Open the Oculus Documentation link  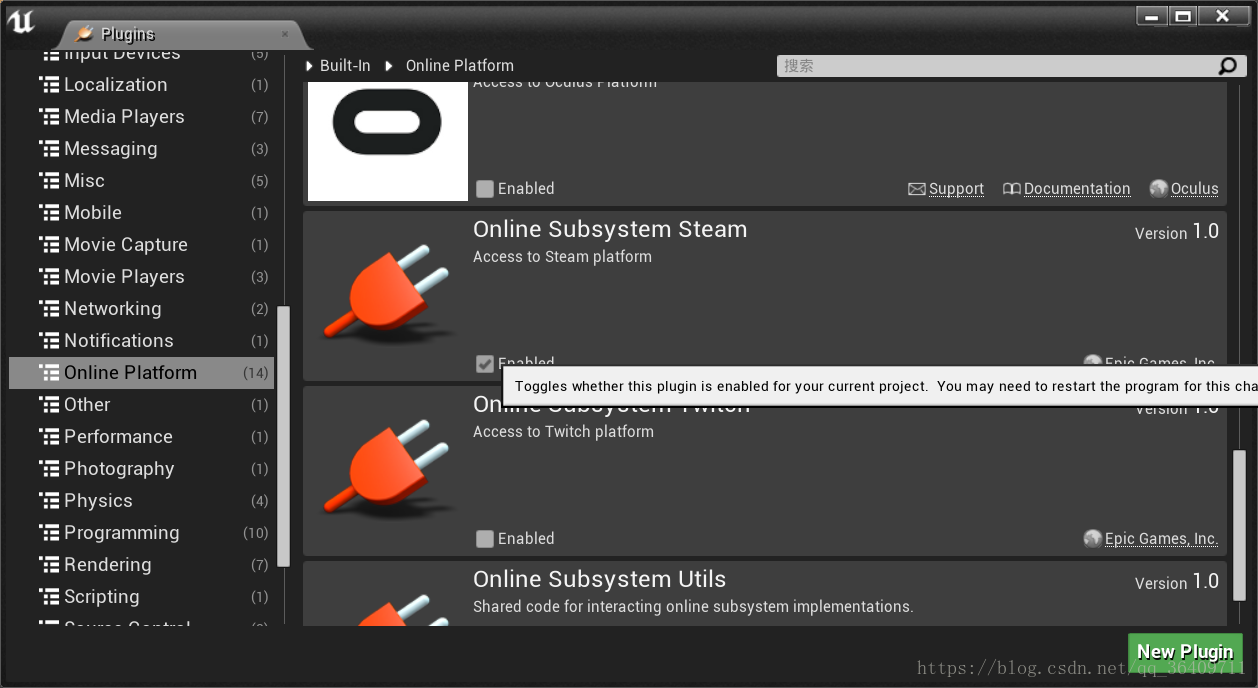click(1077, 189)
